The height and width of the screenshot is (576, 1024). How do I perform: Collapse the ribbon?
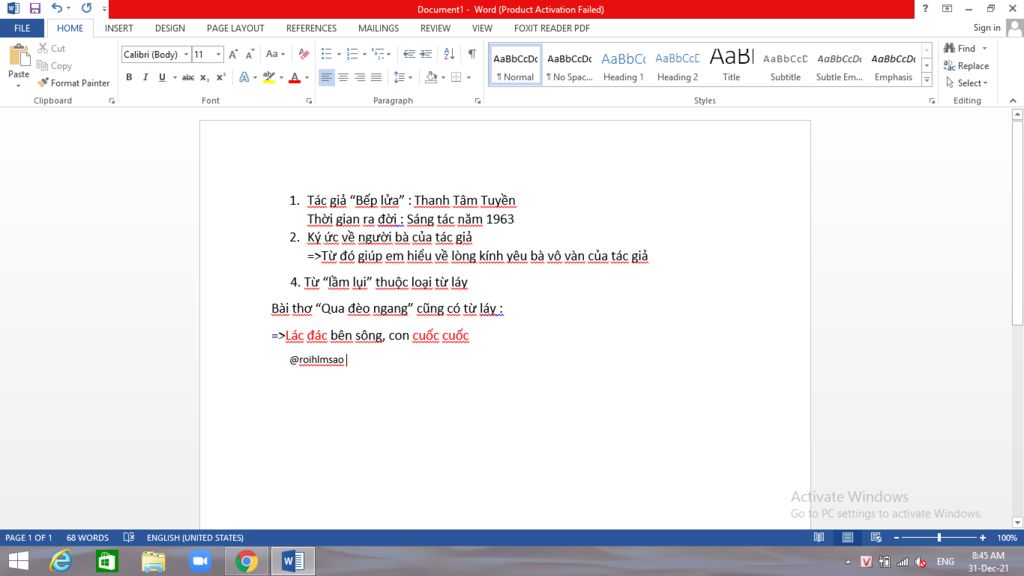pos(1013,101)
